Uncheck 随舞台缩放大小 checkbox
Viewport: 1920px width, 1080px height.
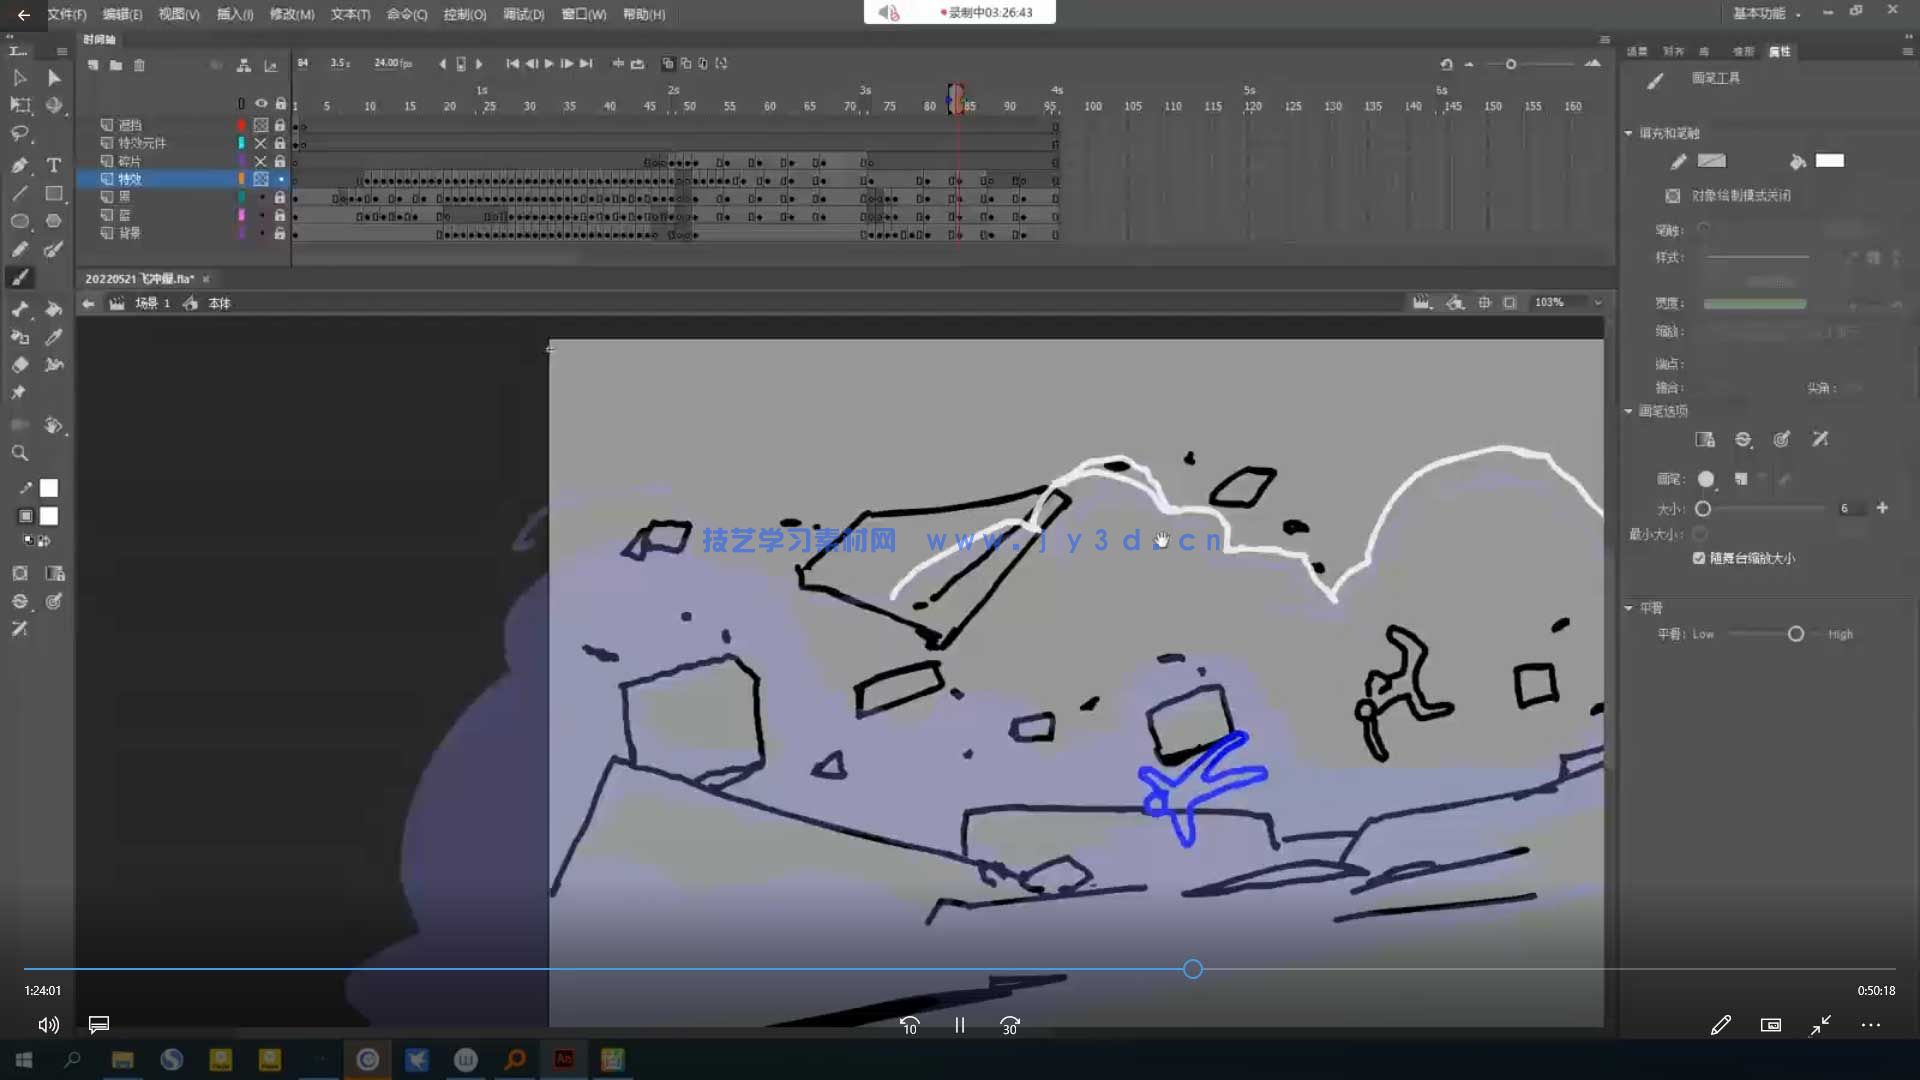1699,558
